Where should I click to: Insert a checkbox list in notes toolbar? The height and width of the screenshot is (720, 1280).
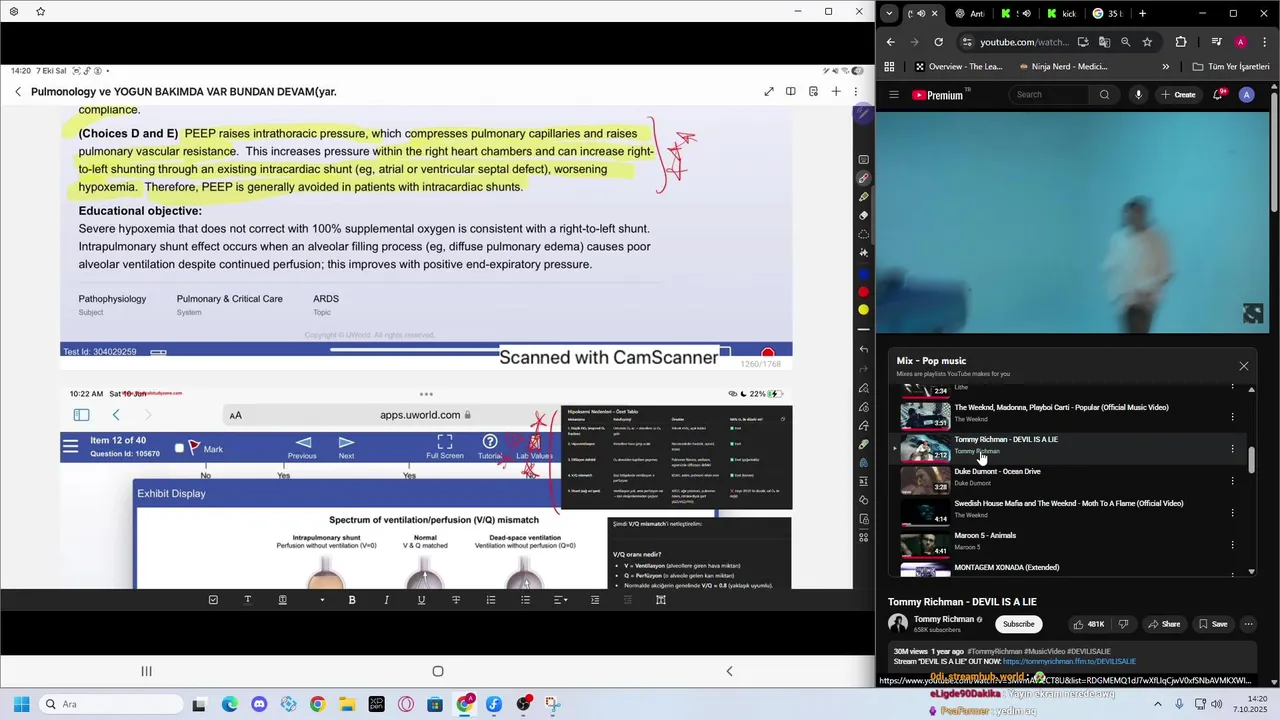pyautogui.click(x=213, y=600)
